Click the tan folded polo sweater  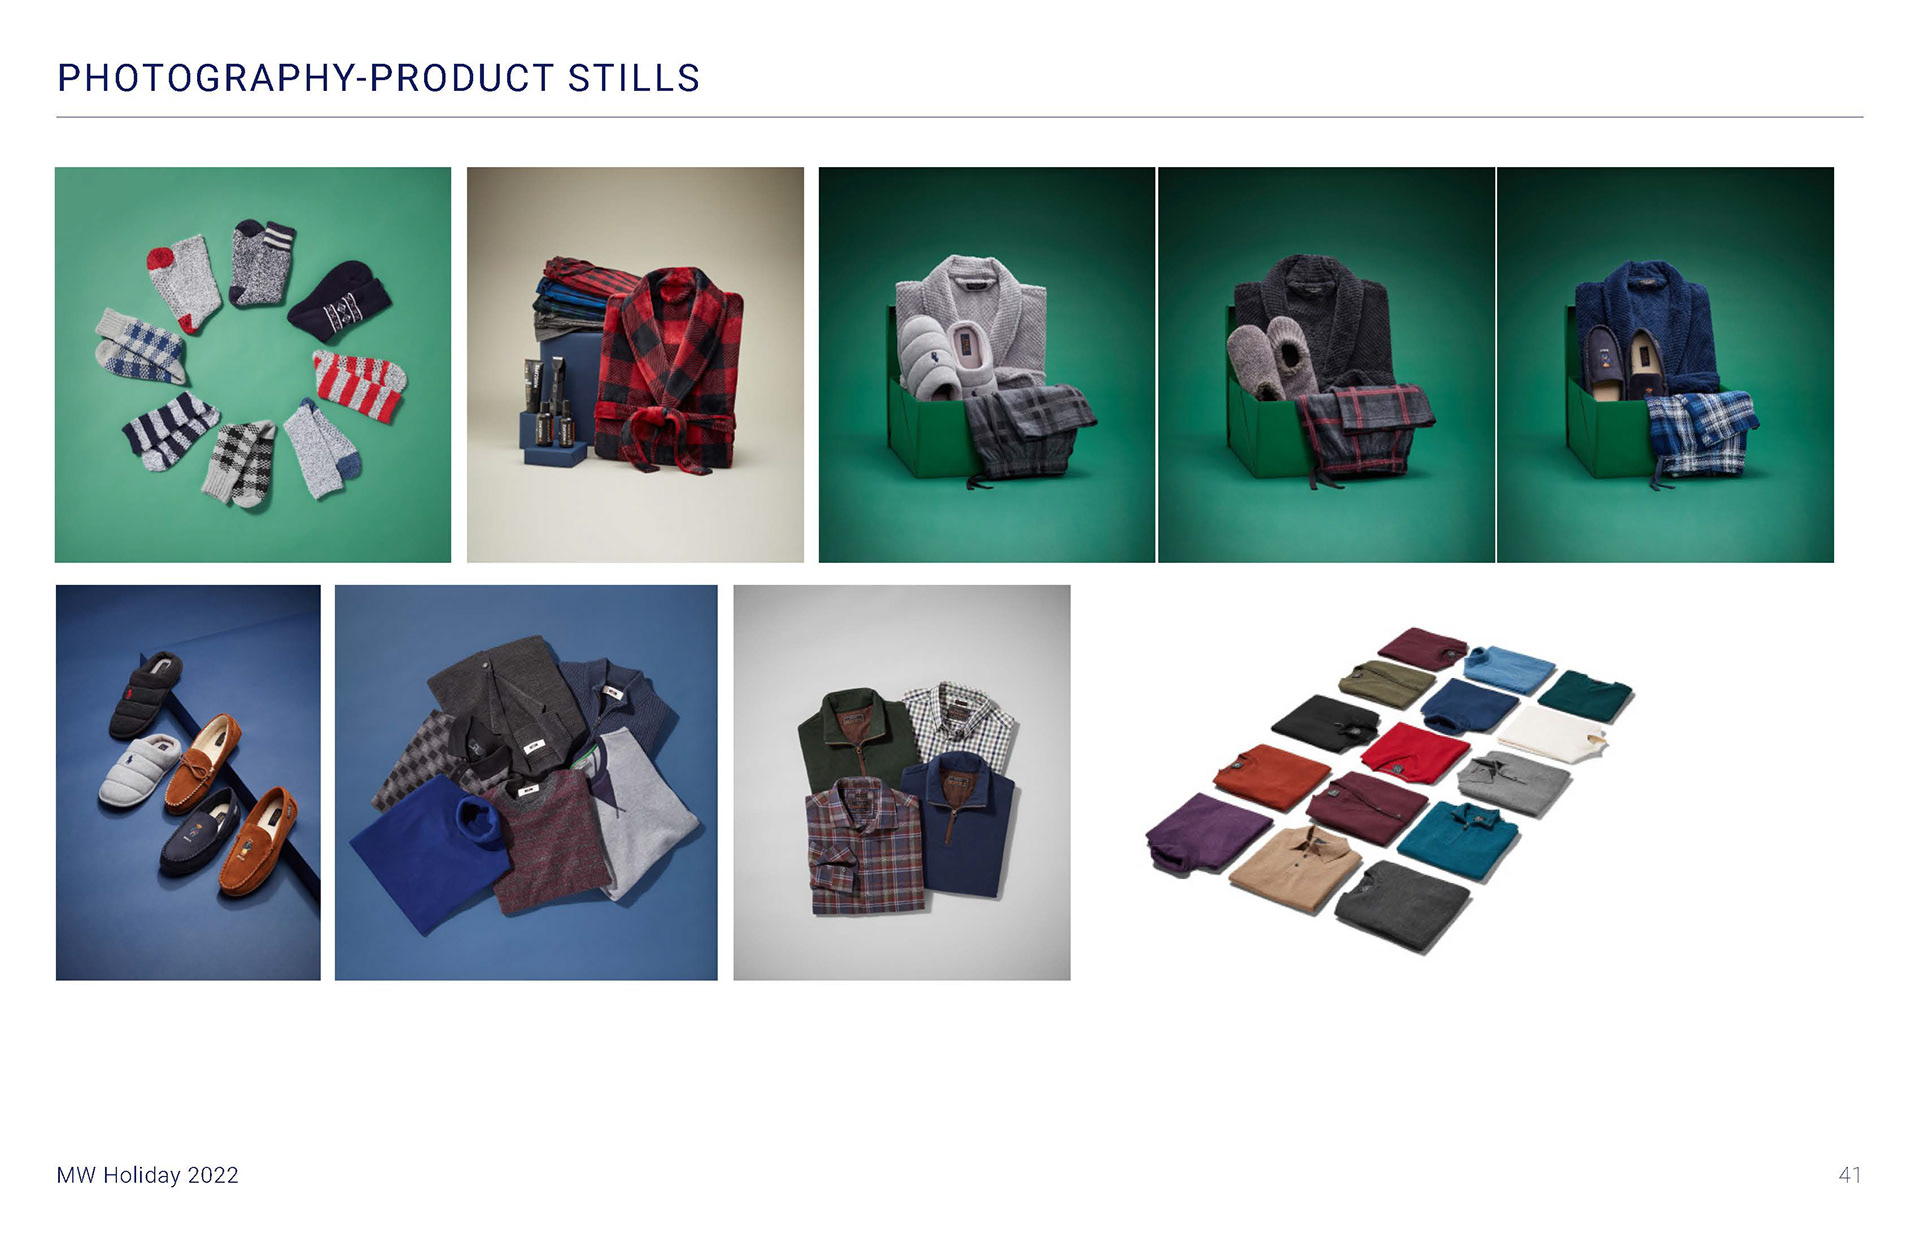(x=1296, y=868)
